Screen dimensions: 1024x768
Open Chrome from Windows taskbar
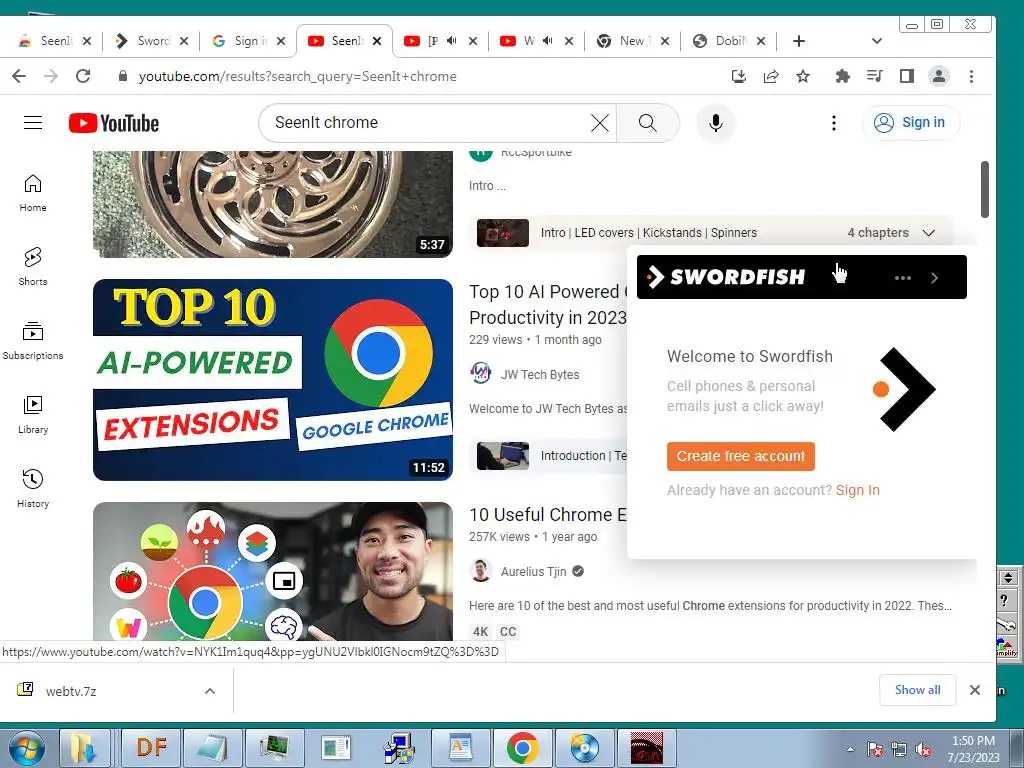(522, 748)
